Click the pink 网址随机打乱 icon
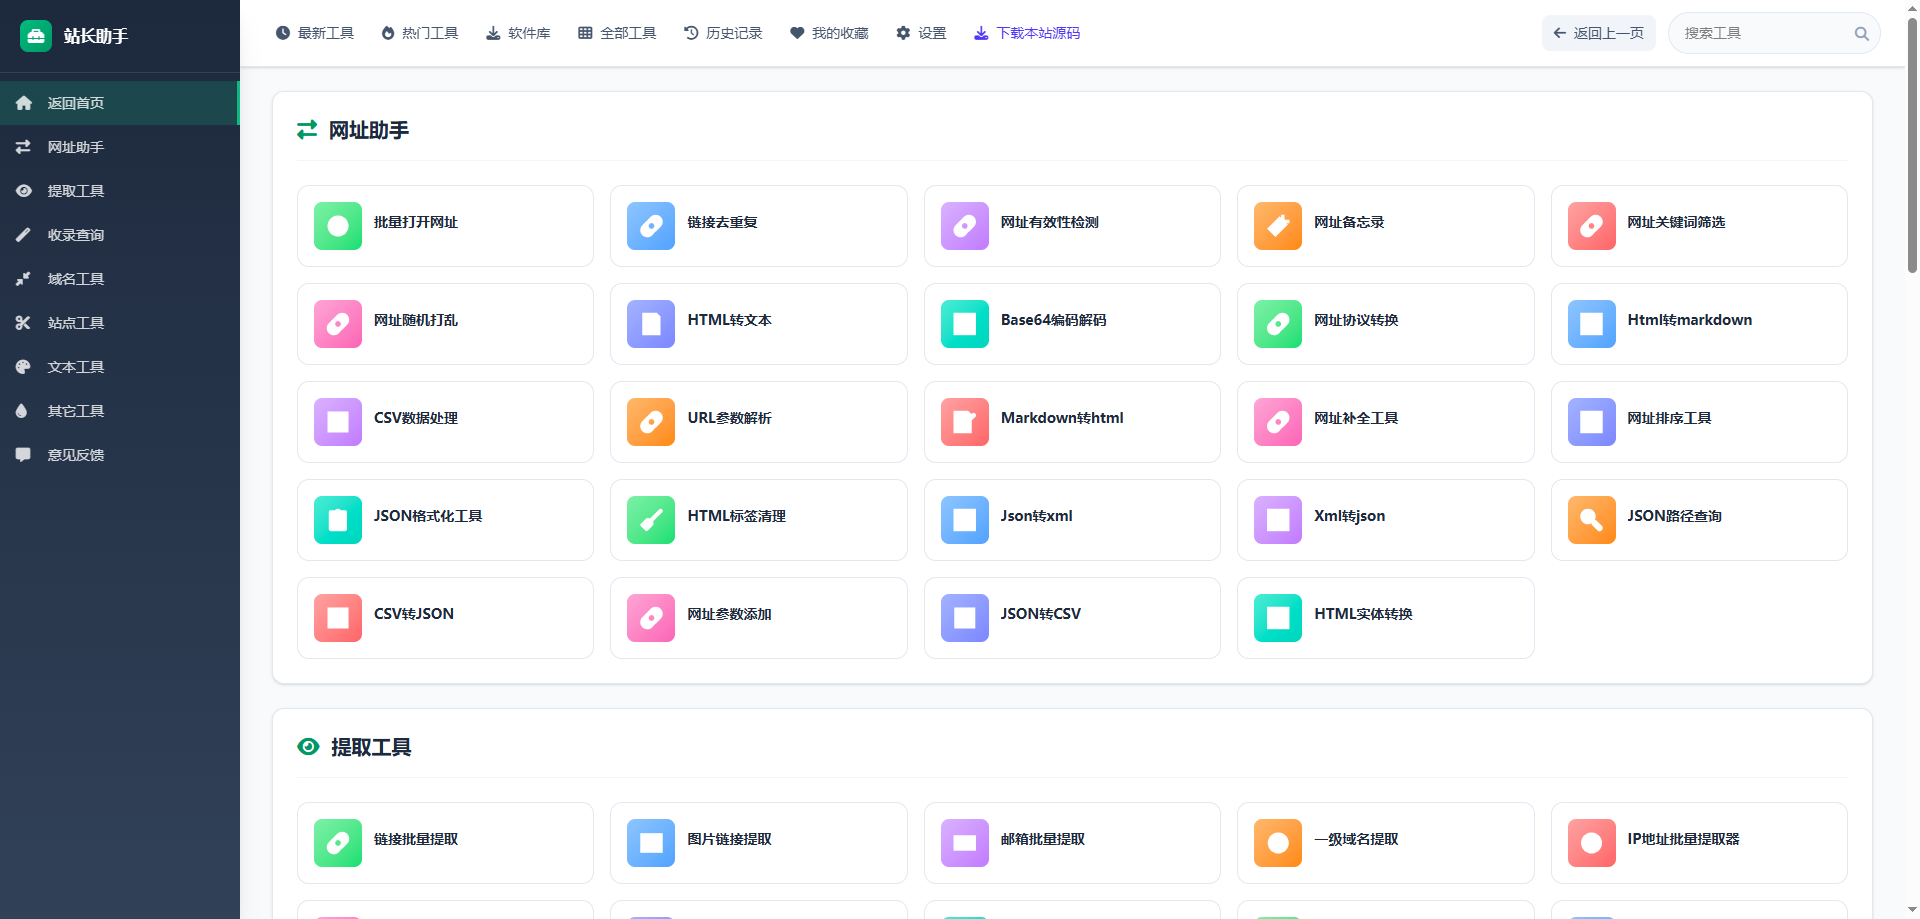The image size is (1920, 919). click(x=338, y=324)
